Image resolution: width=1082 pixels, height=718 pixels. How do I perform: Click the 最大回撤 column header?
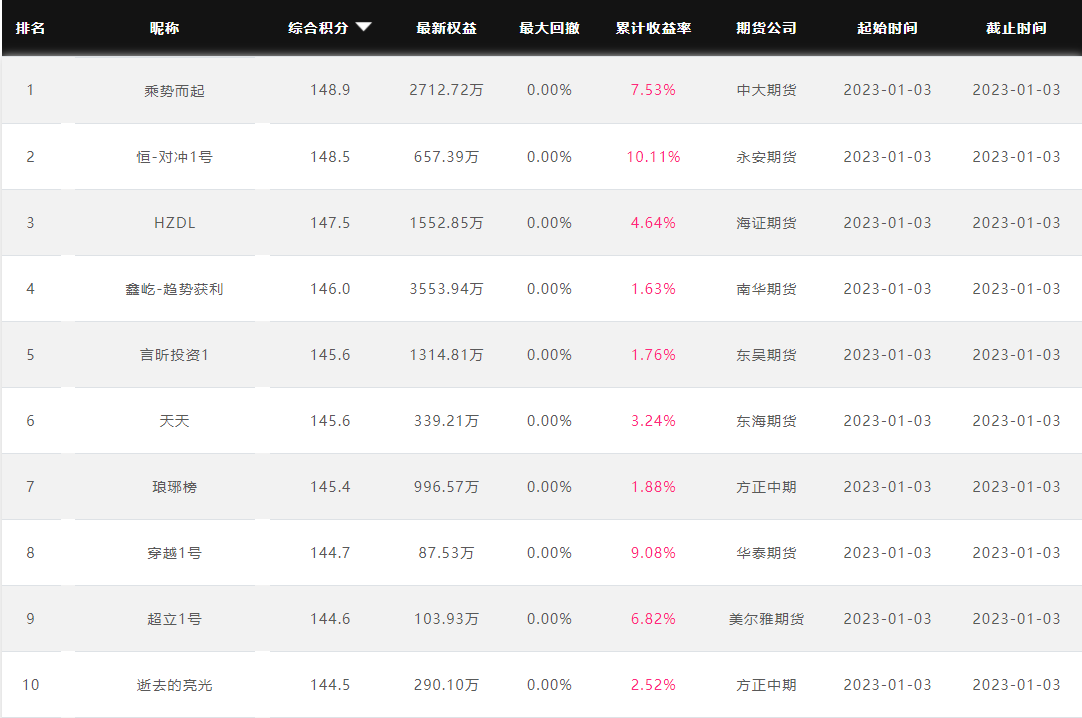(x=549, y=28)
